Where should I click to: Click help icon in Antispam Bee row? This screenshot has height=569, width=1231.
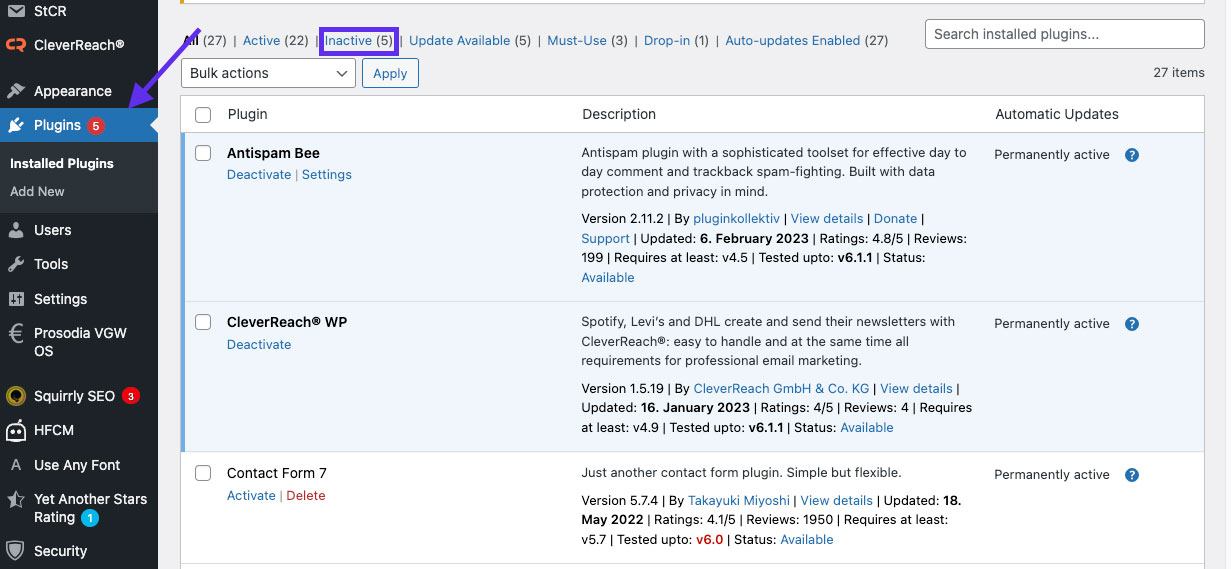click(1132, 155)
